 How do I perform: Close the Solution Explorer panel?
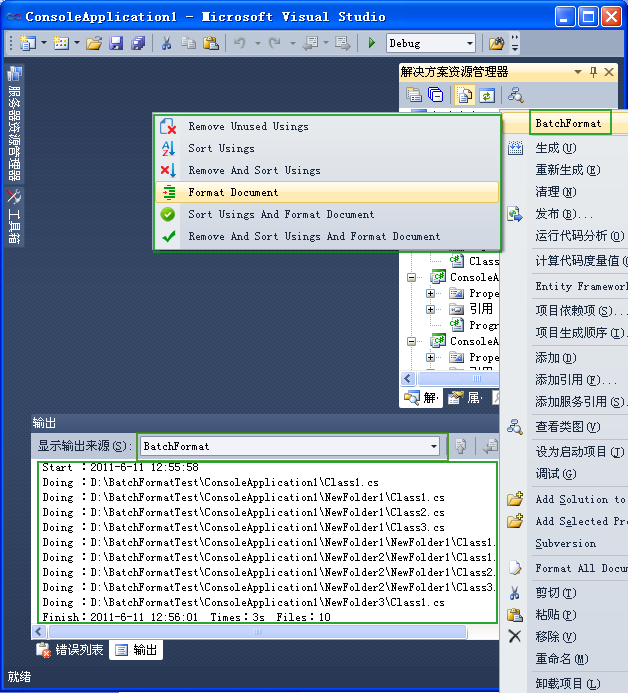coord(609,72)
